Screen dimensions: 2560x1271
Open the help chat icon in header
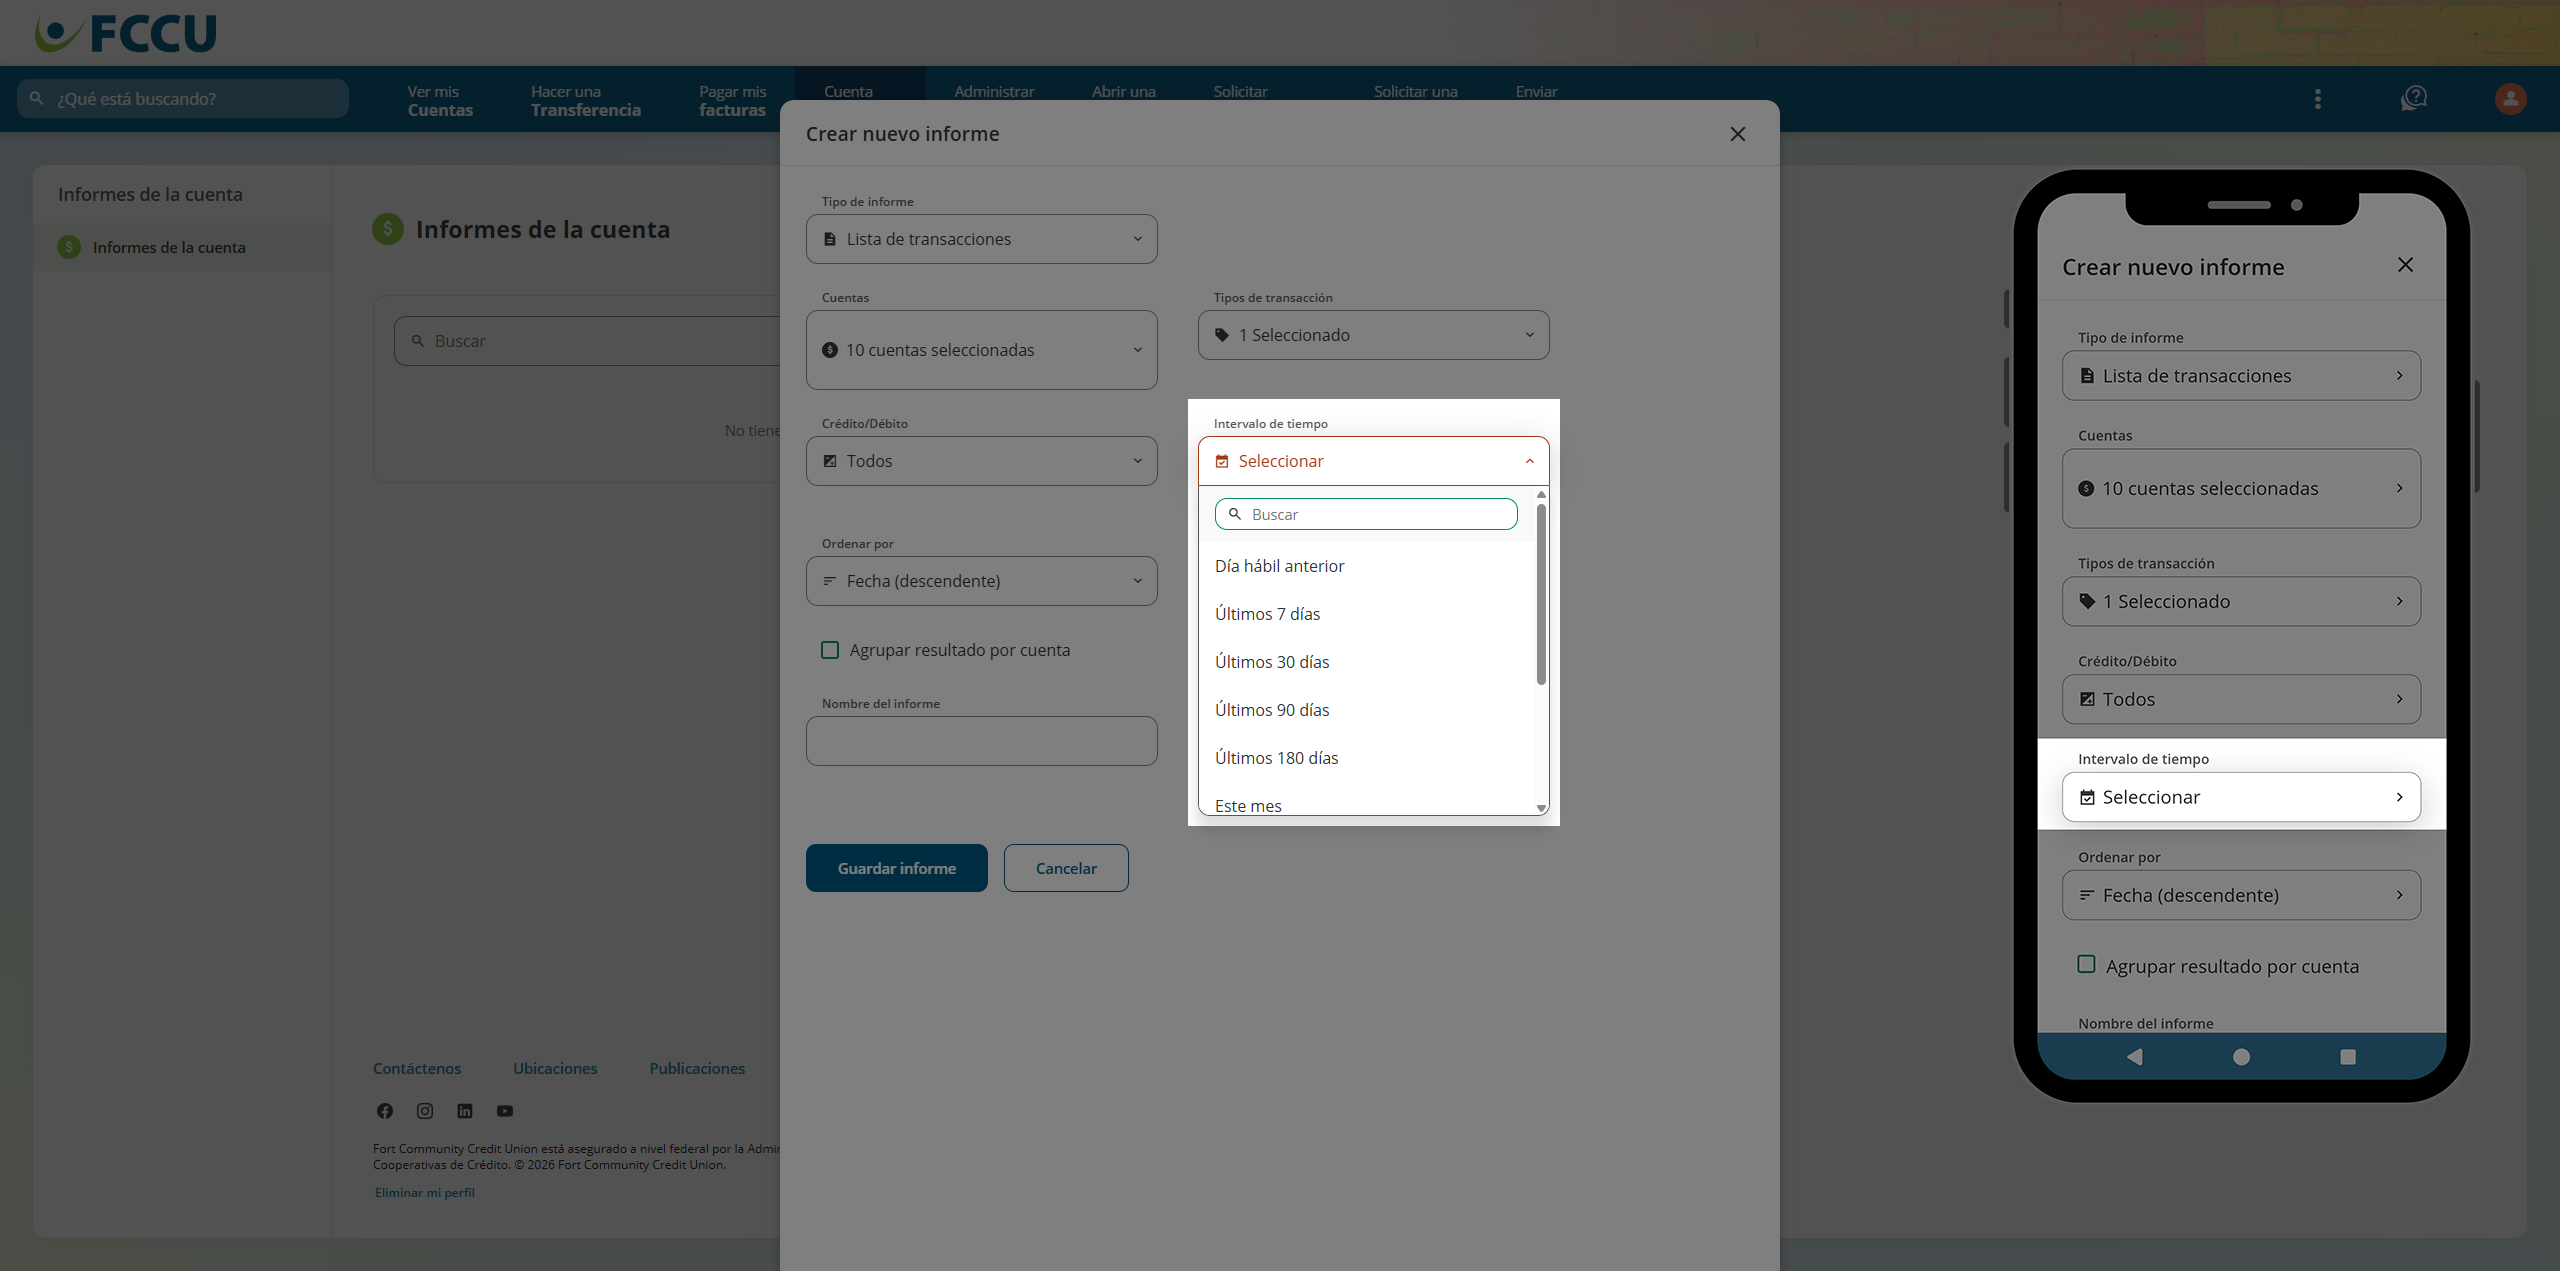click(x=2414, y=99)
